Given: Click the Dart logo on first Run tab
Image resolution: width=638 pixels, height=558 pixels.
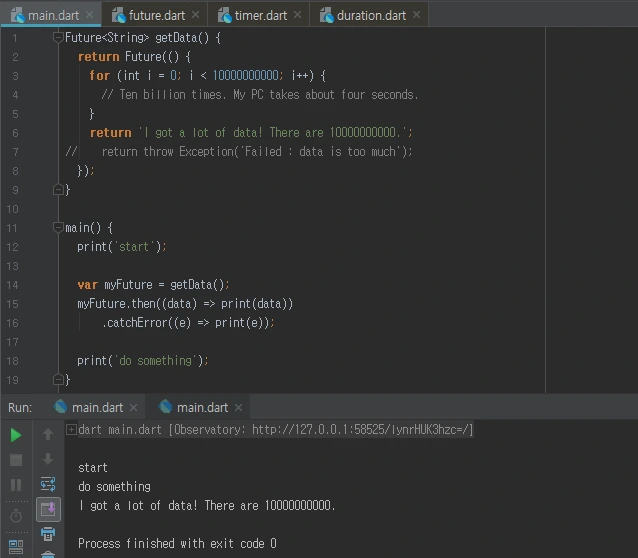Looking at the screenshot, I should pos(61,407).
